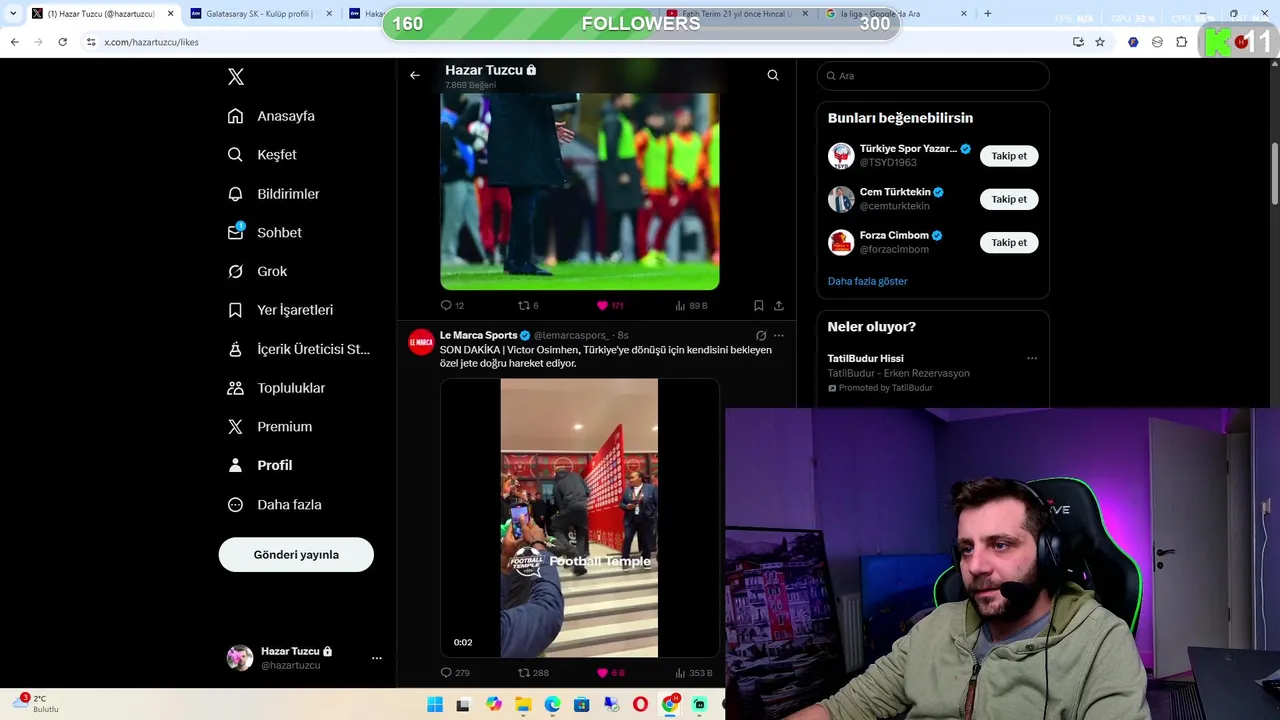Open Forza Cimbom profile name

pos(894,235)
